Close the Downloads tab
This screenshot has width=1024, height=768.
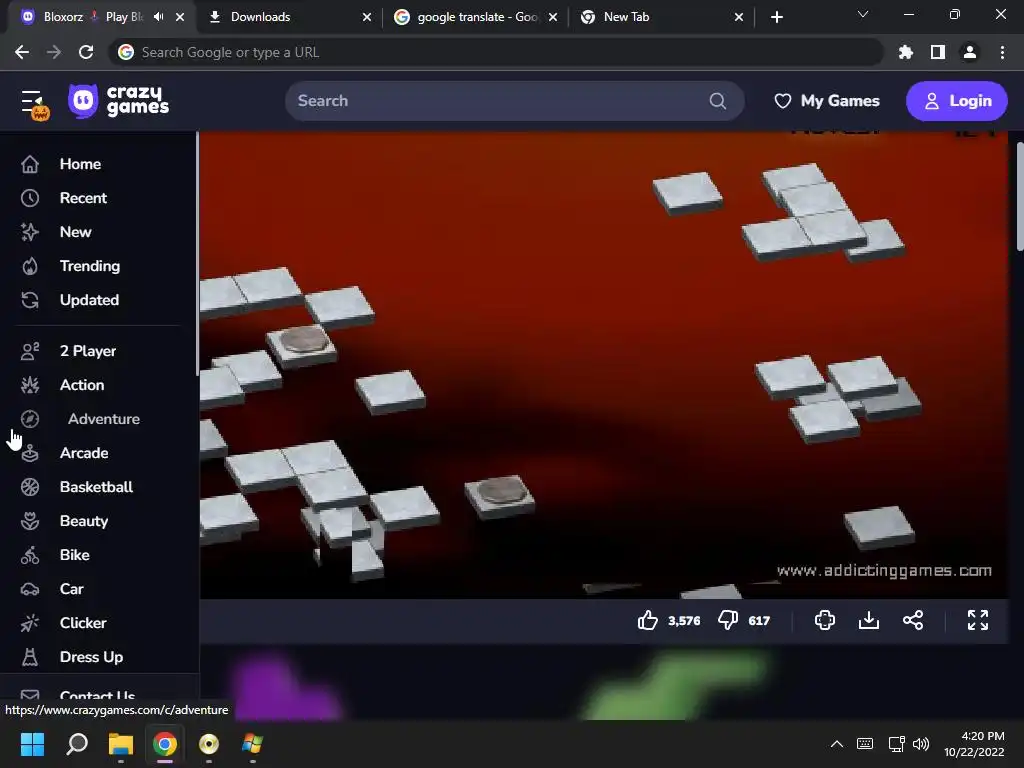[367, 17]
